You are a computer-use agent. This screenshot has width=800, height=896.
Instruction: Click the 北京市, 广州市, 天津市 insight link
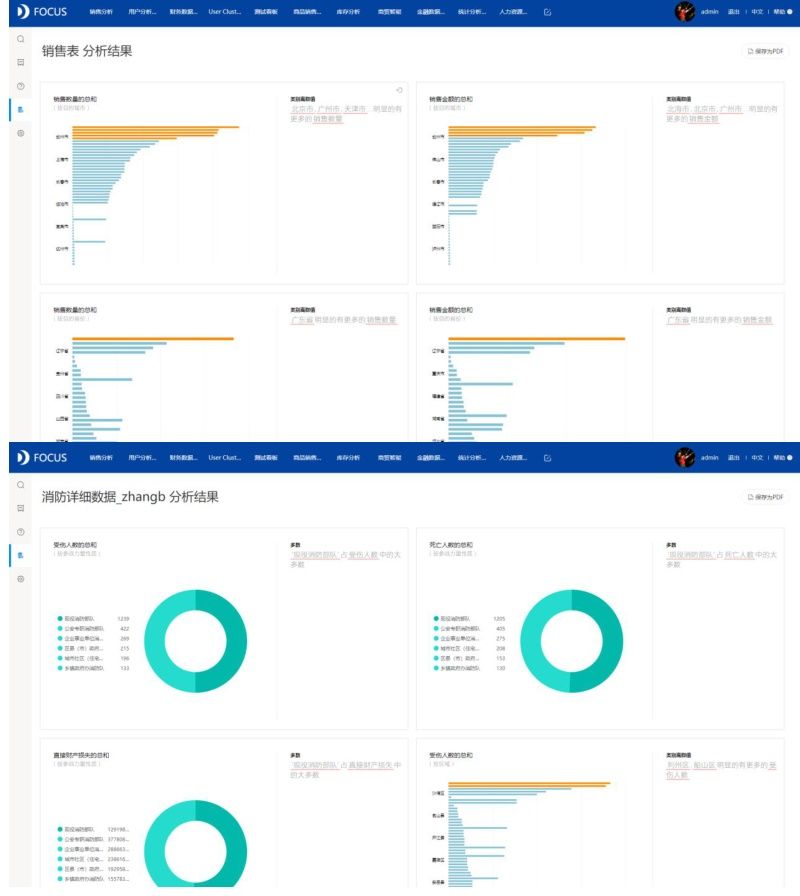coord(329,109)
